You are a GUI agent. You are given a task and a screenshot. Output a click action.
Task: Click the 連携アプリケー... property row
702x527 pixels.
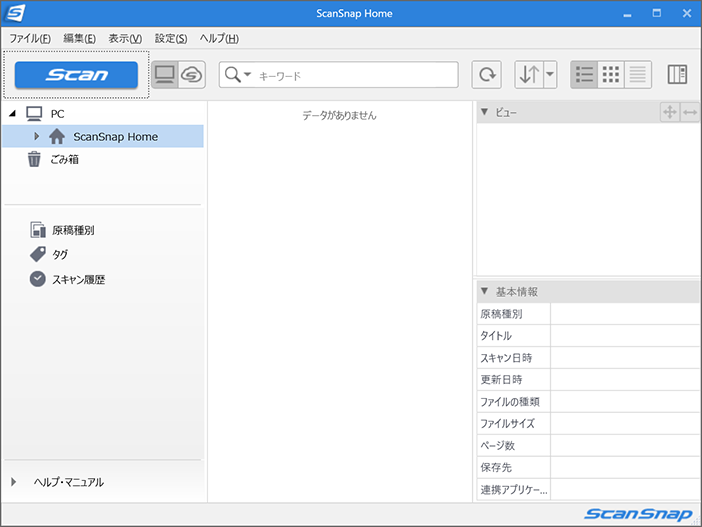[x=588, y=489]
